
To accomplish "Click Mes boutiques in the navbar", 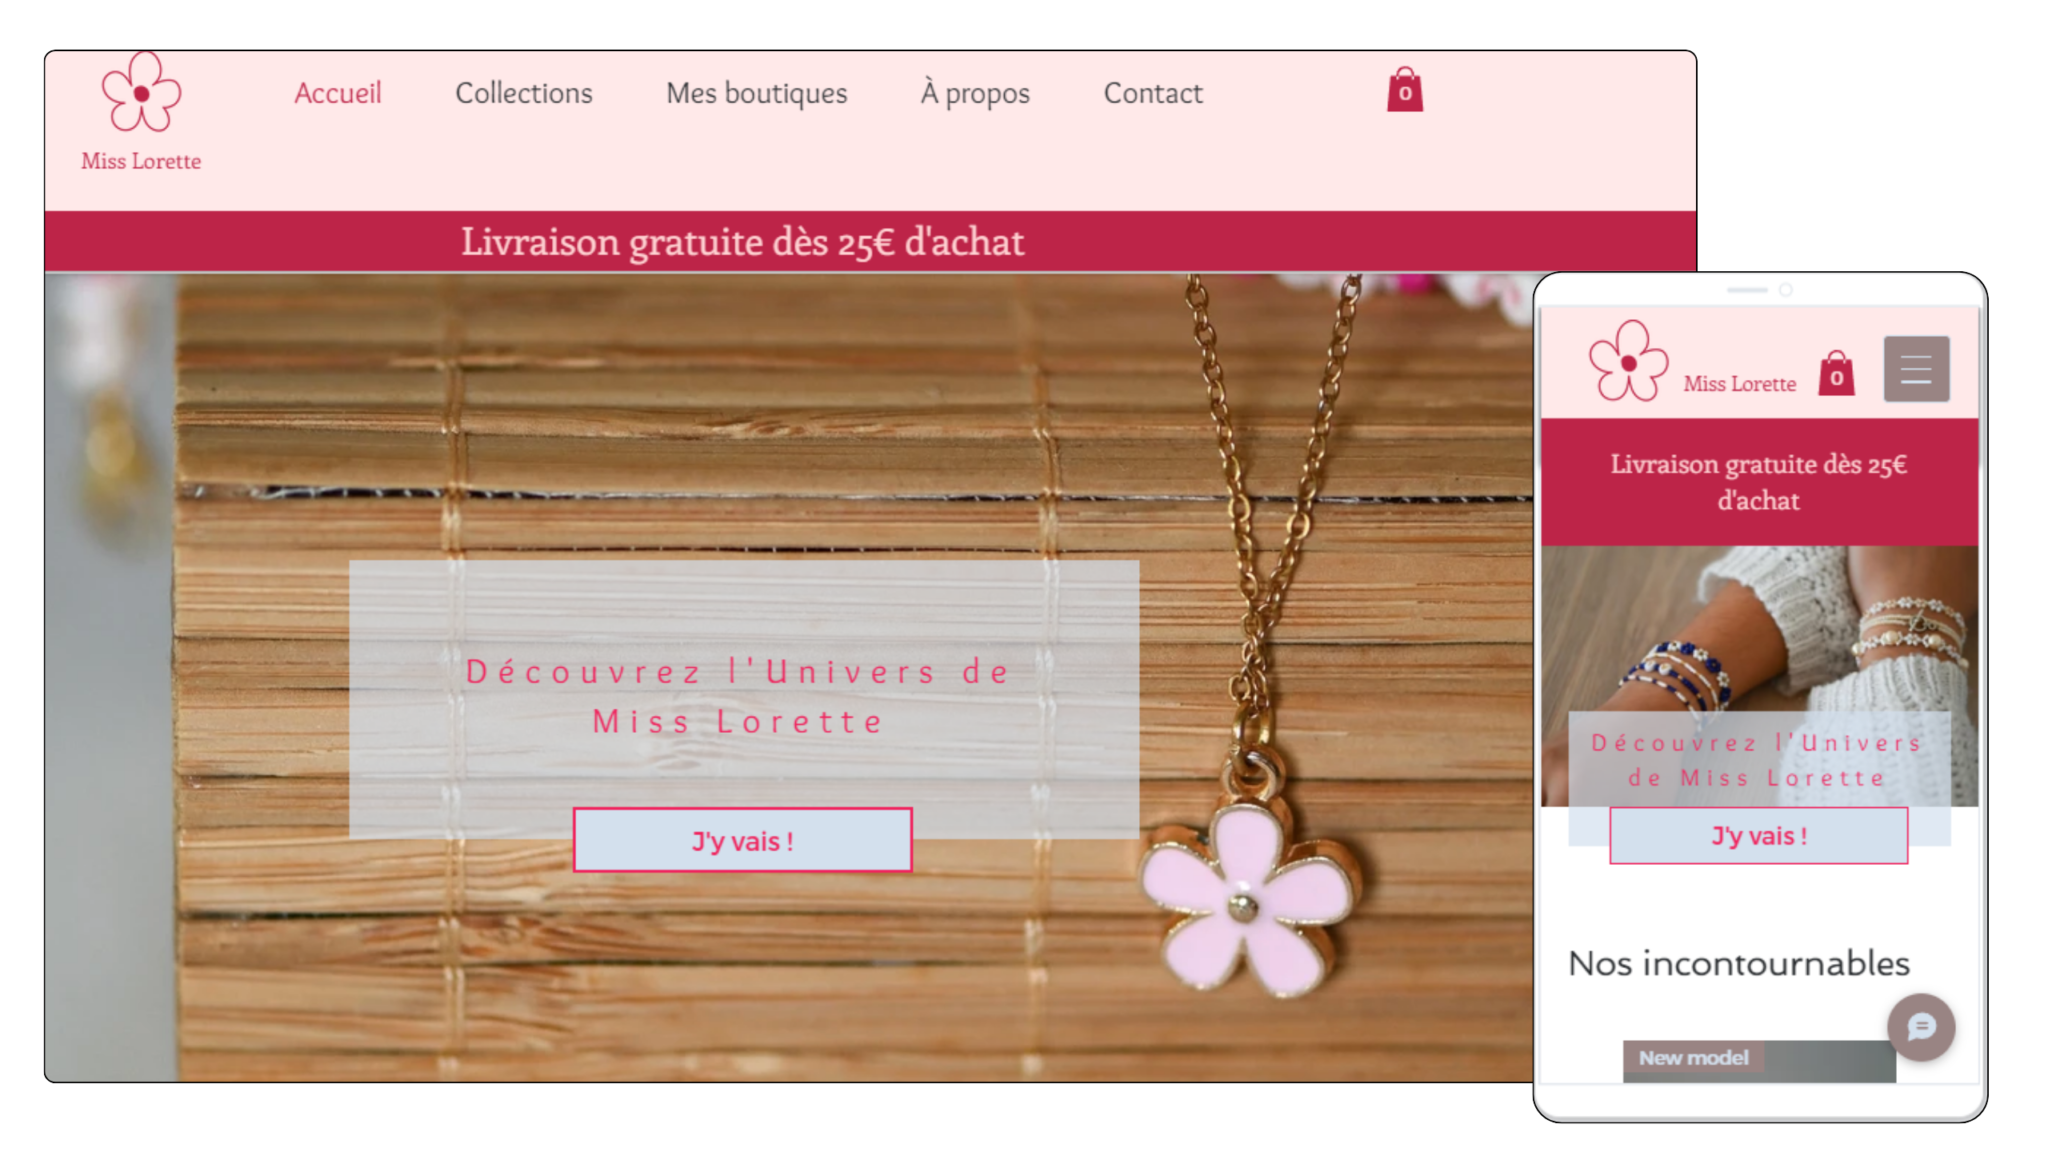I will [757, 93].
